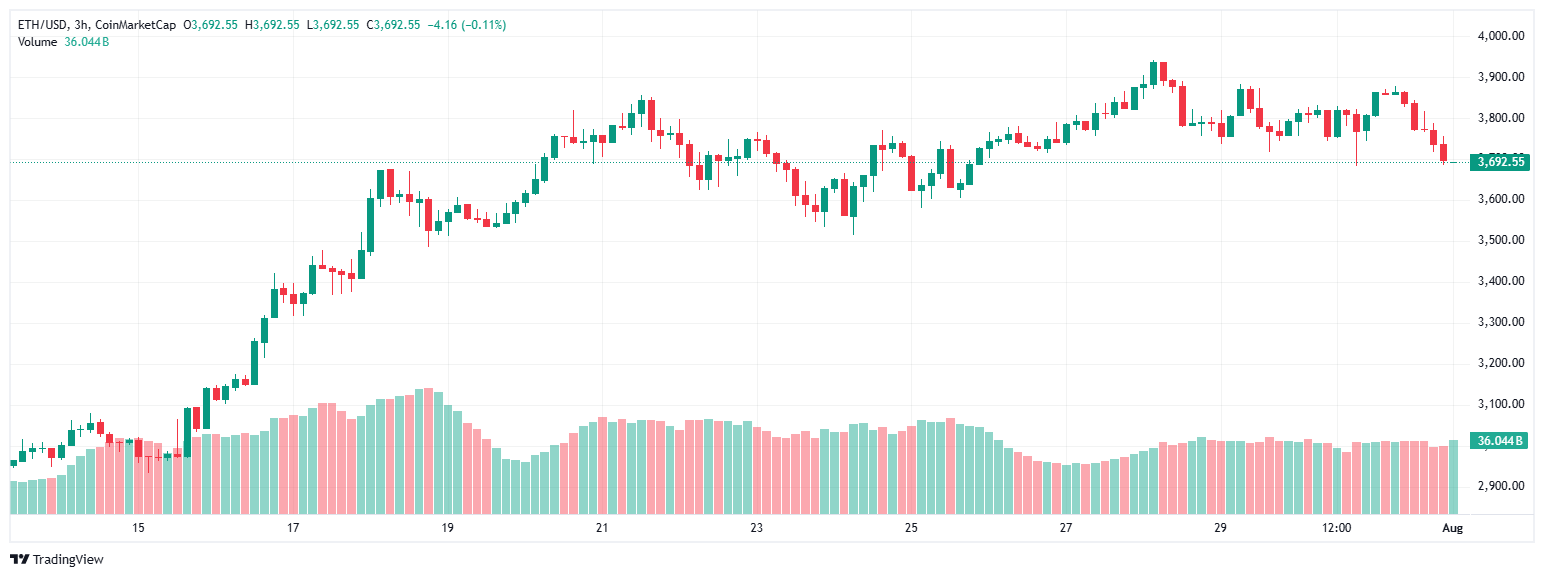Click the 3,500.00 price axis label
Image resolution: width=1544 pixels, height=577 pixels.
point(1500,240)
